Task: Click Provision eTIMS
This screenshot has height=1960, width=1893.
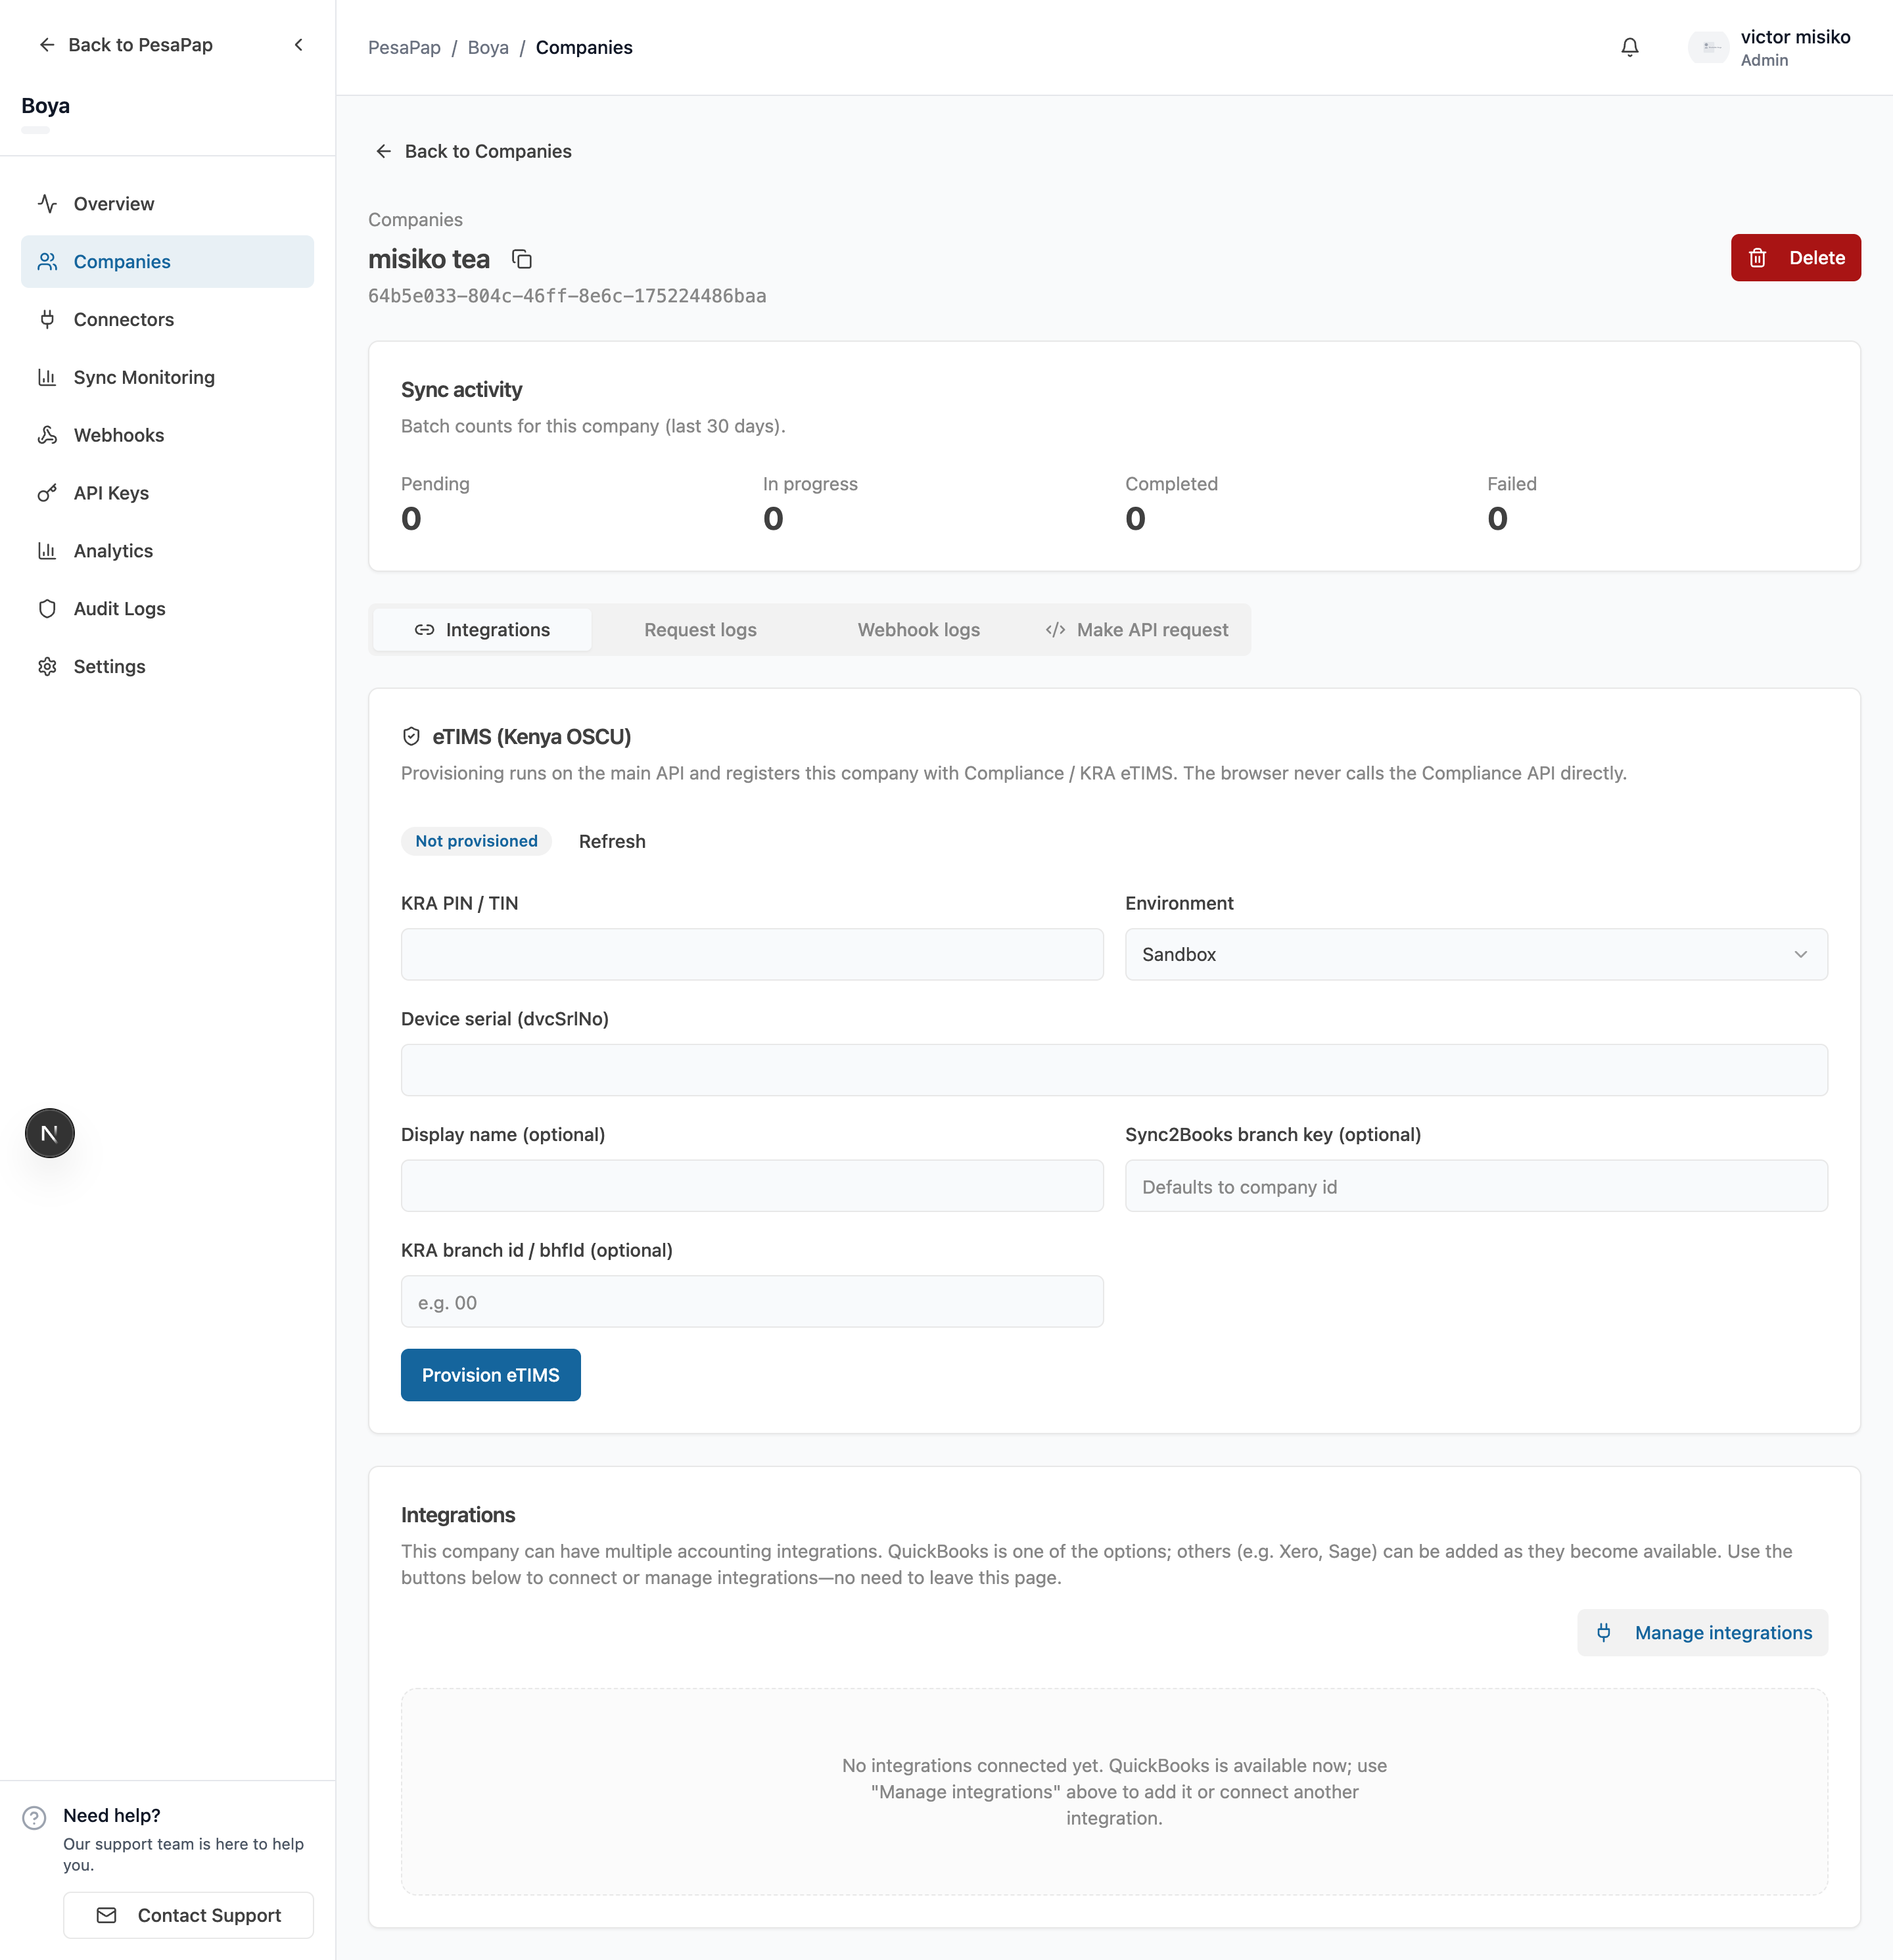Action: tap(490, 1375)
